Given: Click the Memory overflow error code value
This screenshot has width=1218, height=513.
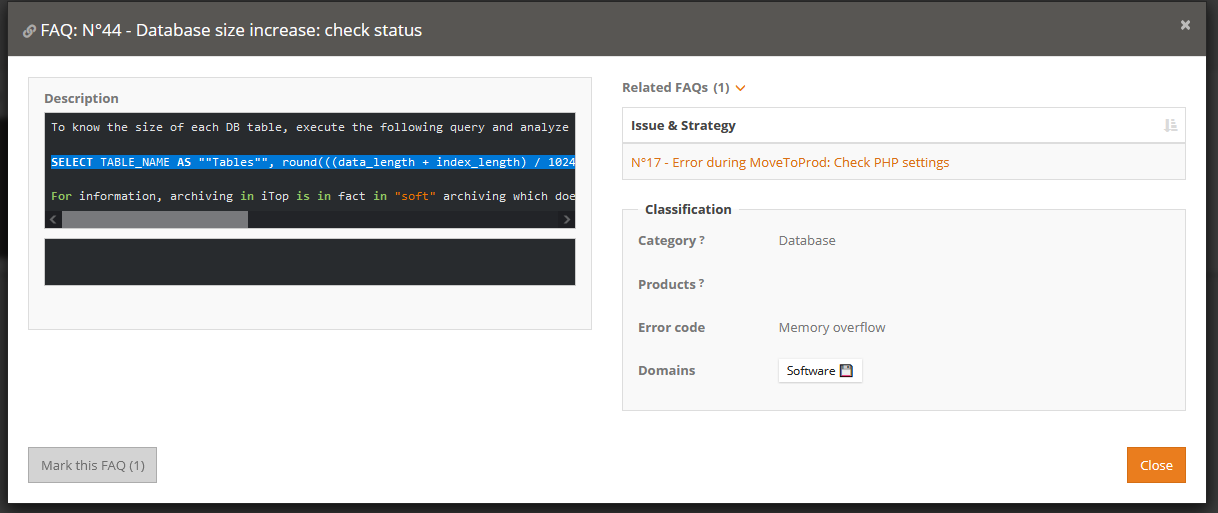Looking at the screenshot, I should [831, 327].
